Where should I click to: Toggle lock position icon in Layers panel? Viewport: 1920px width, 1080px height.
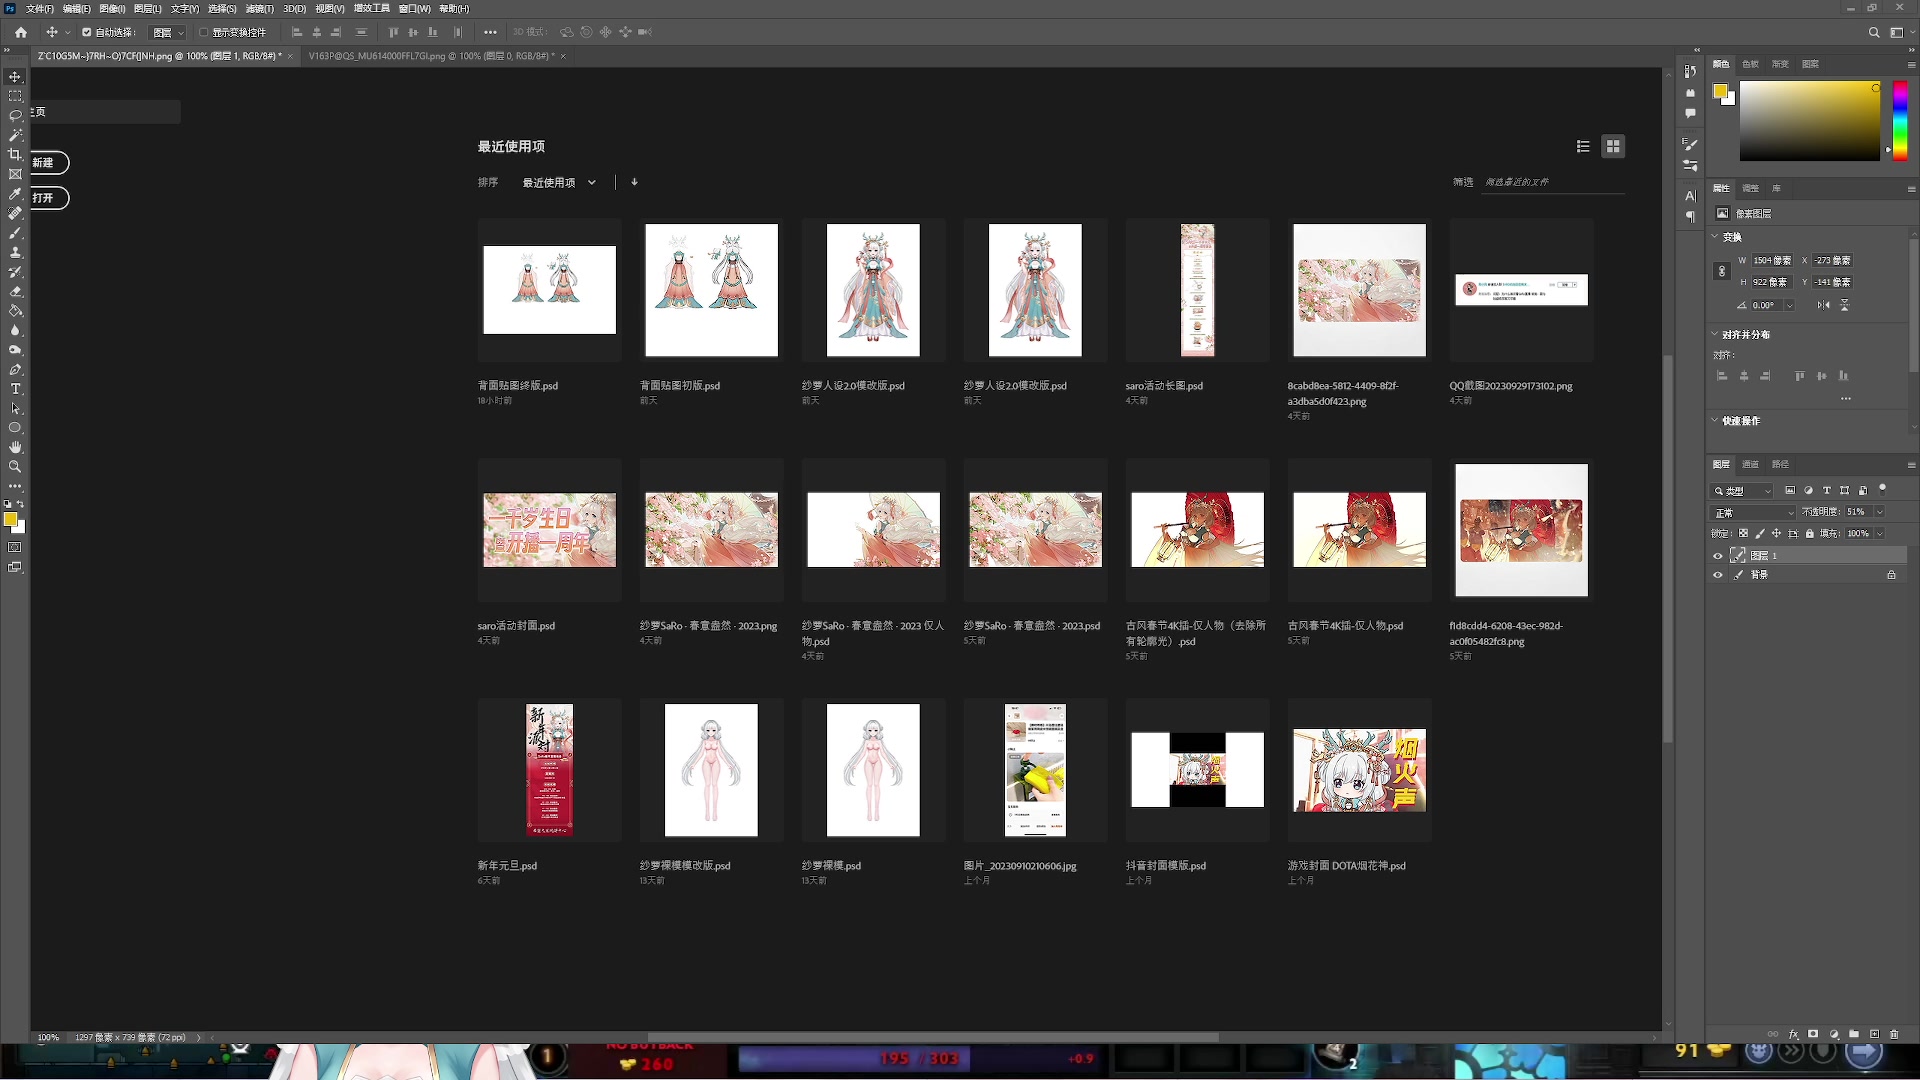tap(1777, 534)
